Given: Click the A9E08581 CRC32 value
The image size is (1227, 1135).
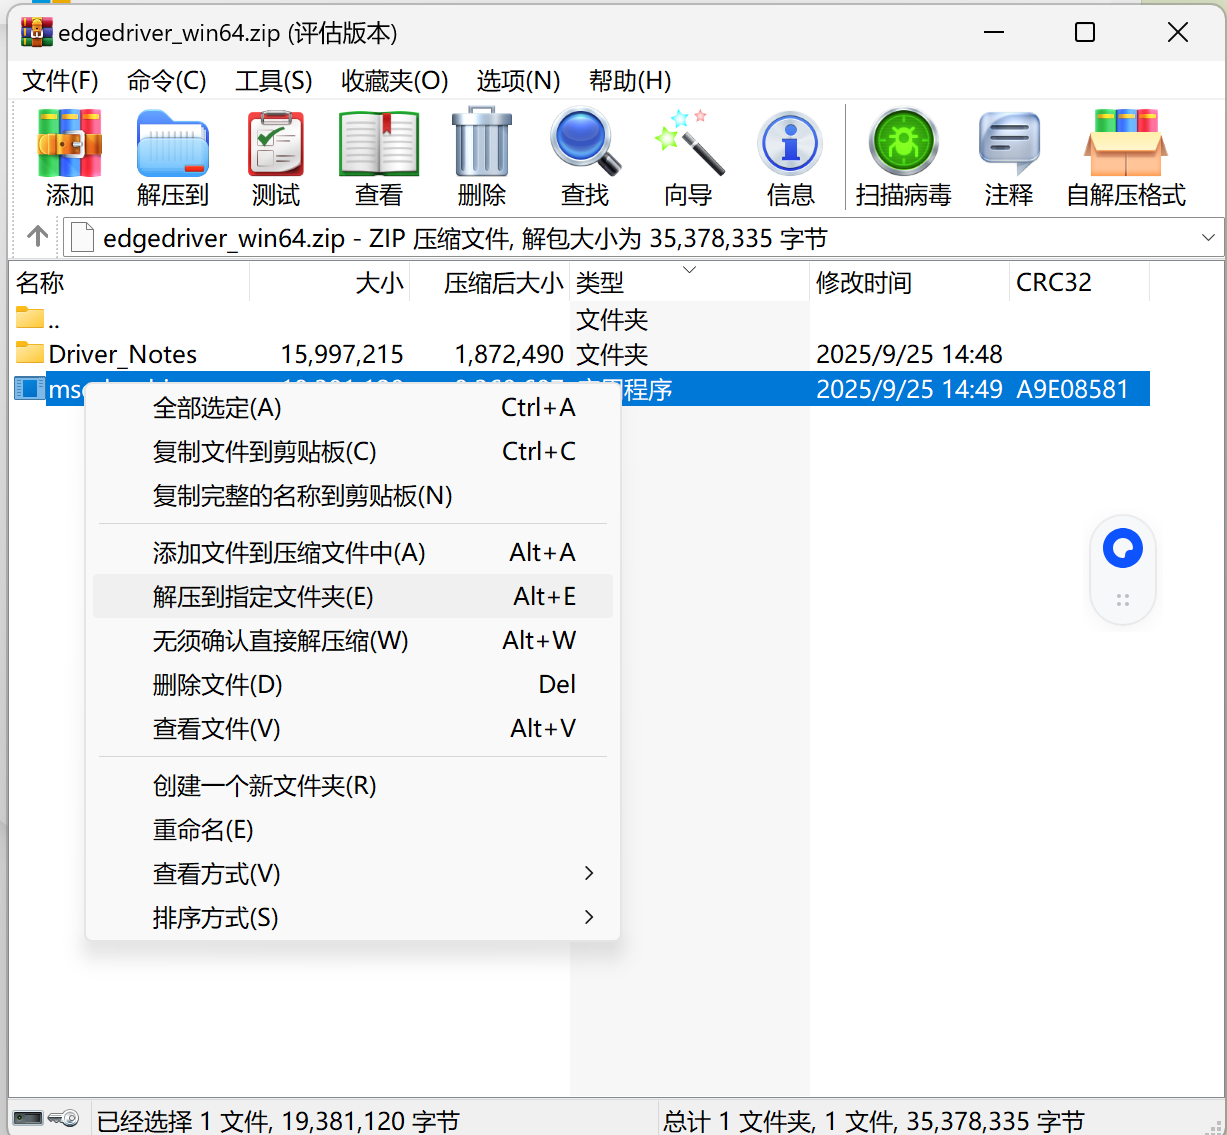Looking at the screenshot, I should 1072,389.
